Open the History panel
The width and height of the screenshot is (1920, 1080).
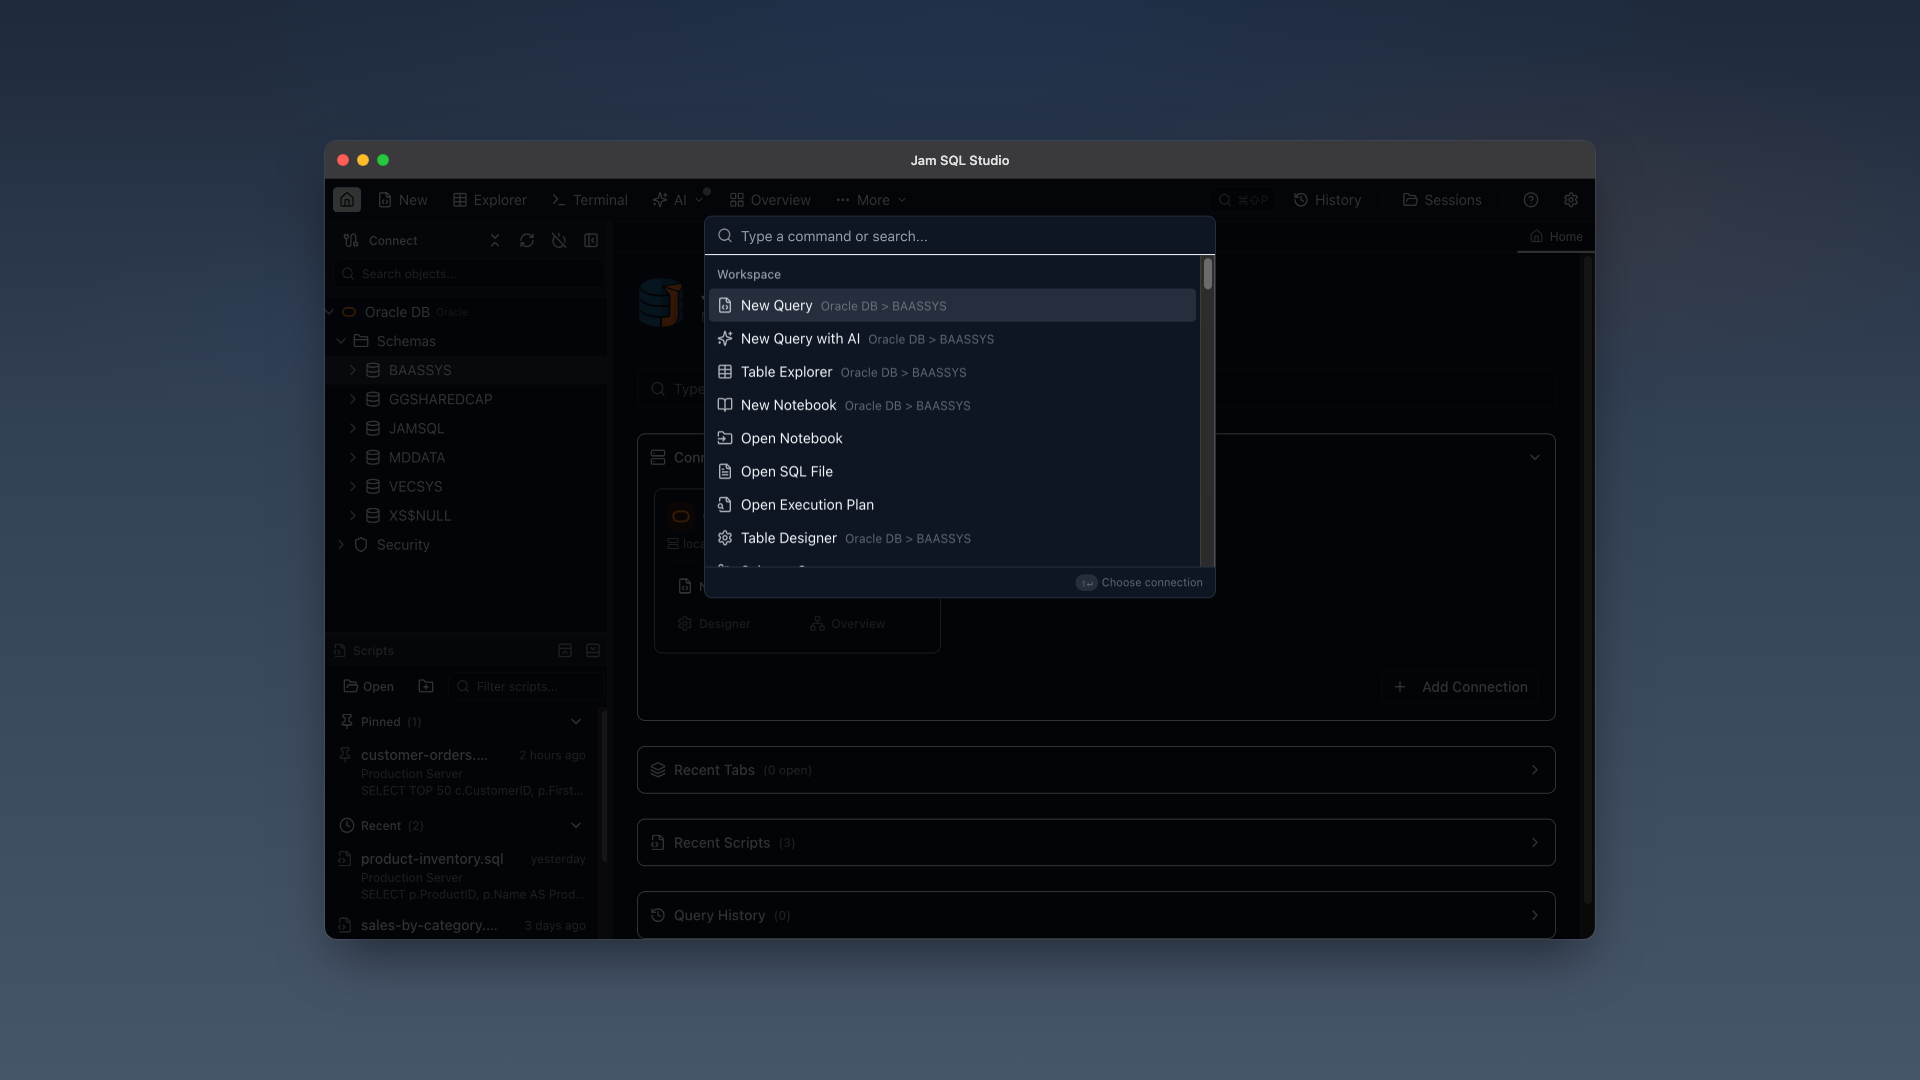[x=1328, y=200]
